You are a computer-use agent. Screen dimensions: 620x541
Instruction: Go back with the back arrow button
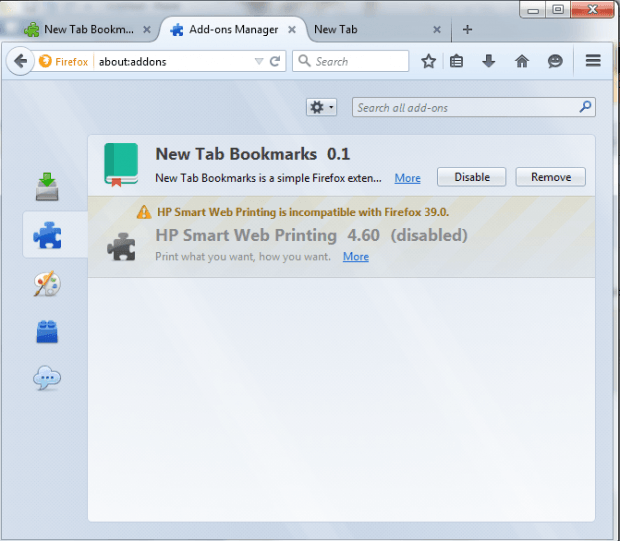20,61
